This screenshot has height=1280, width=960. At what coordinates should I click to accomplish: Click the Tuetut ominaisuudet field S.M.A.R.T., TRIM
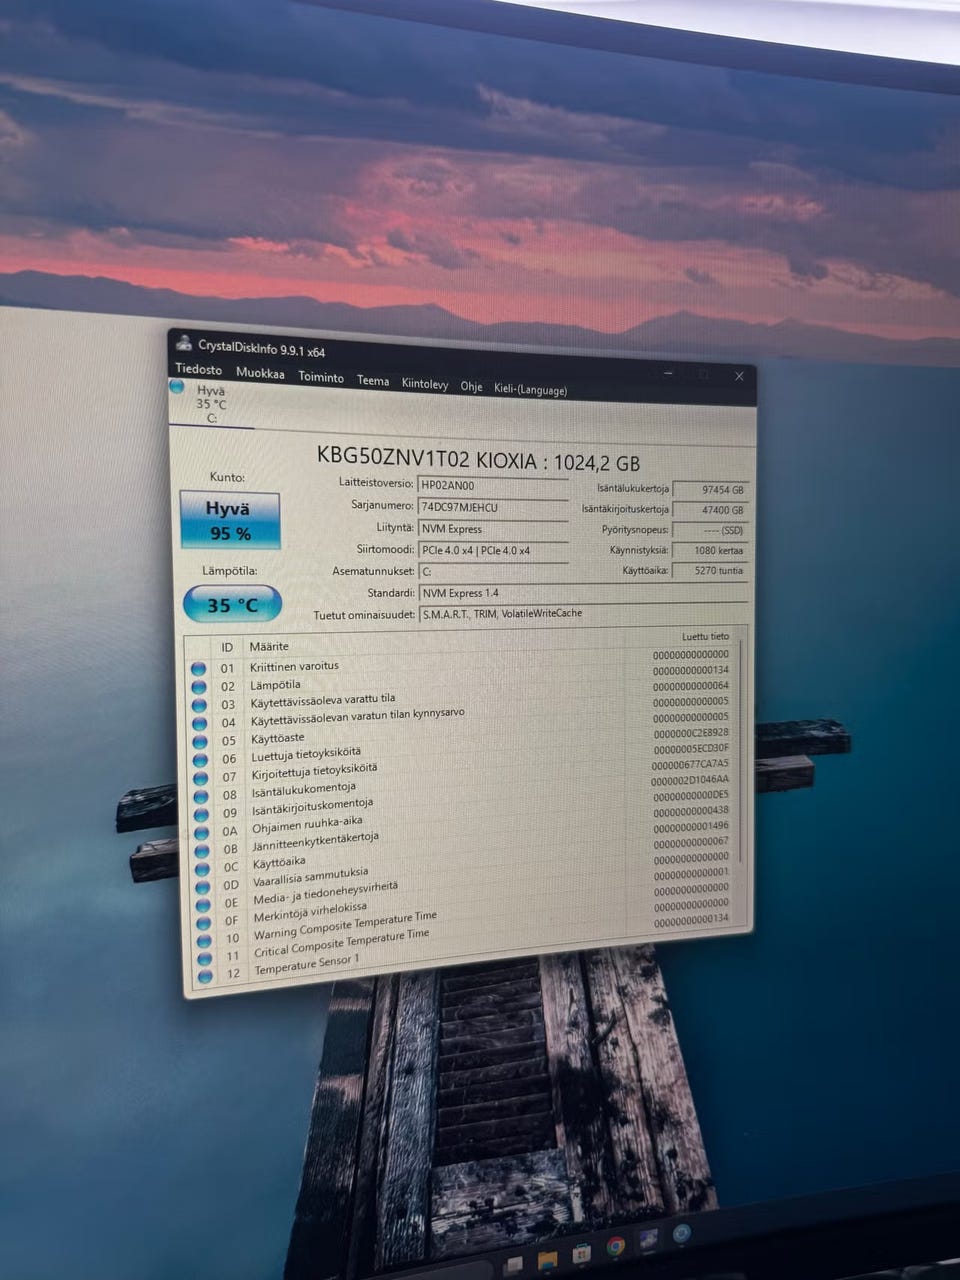[583, 613]
